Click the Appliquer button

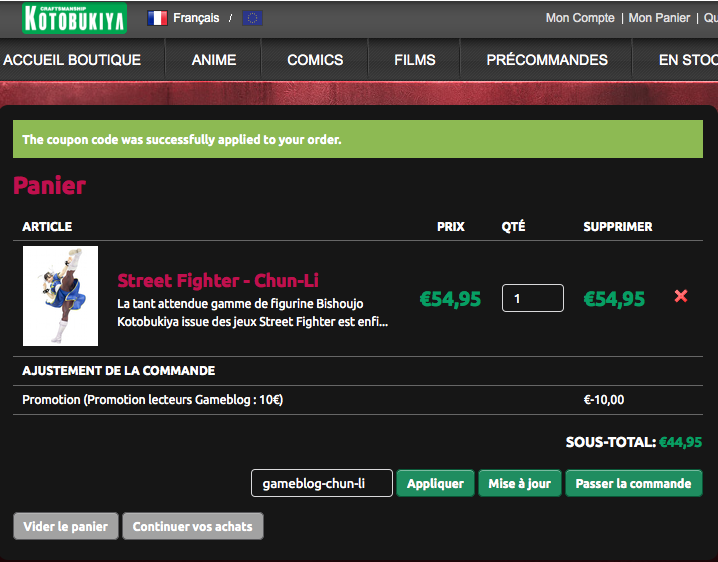pos(435,483)
